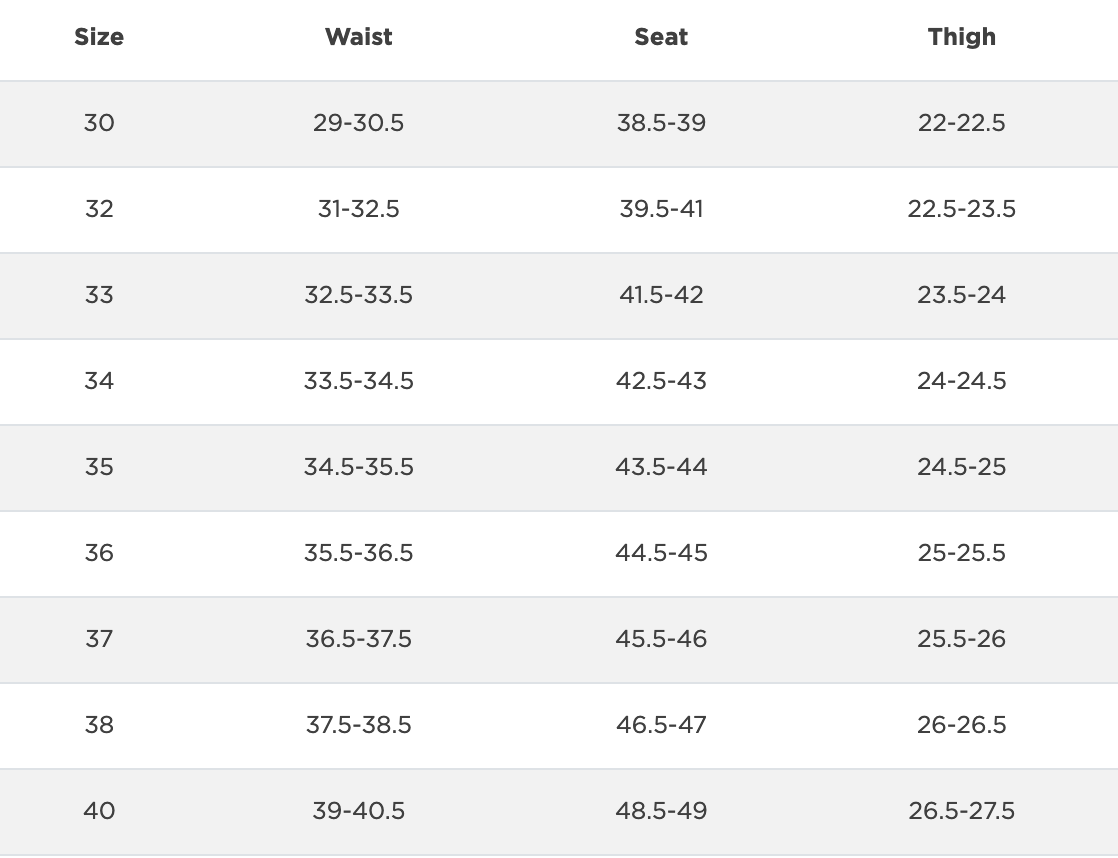
Task: Select size 33 row label
Action: tap(99, 295)
